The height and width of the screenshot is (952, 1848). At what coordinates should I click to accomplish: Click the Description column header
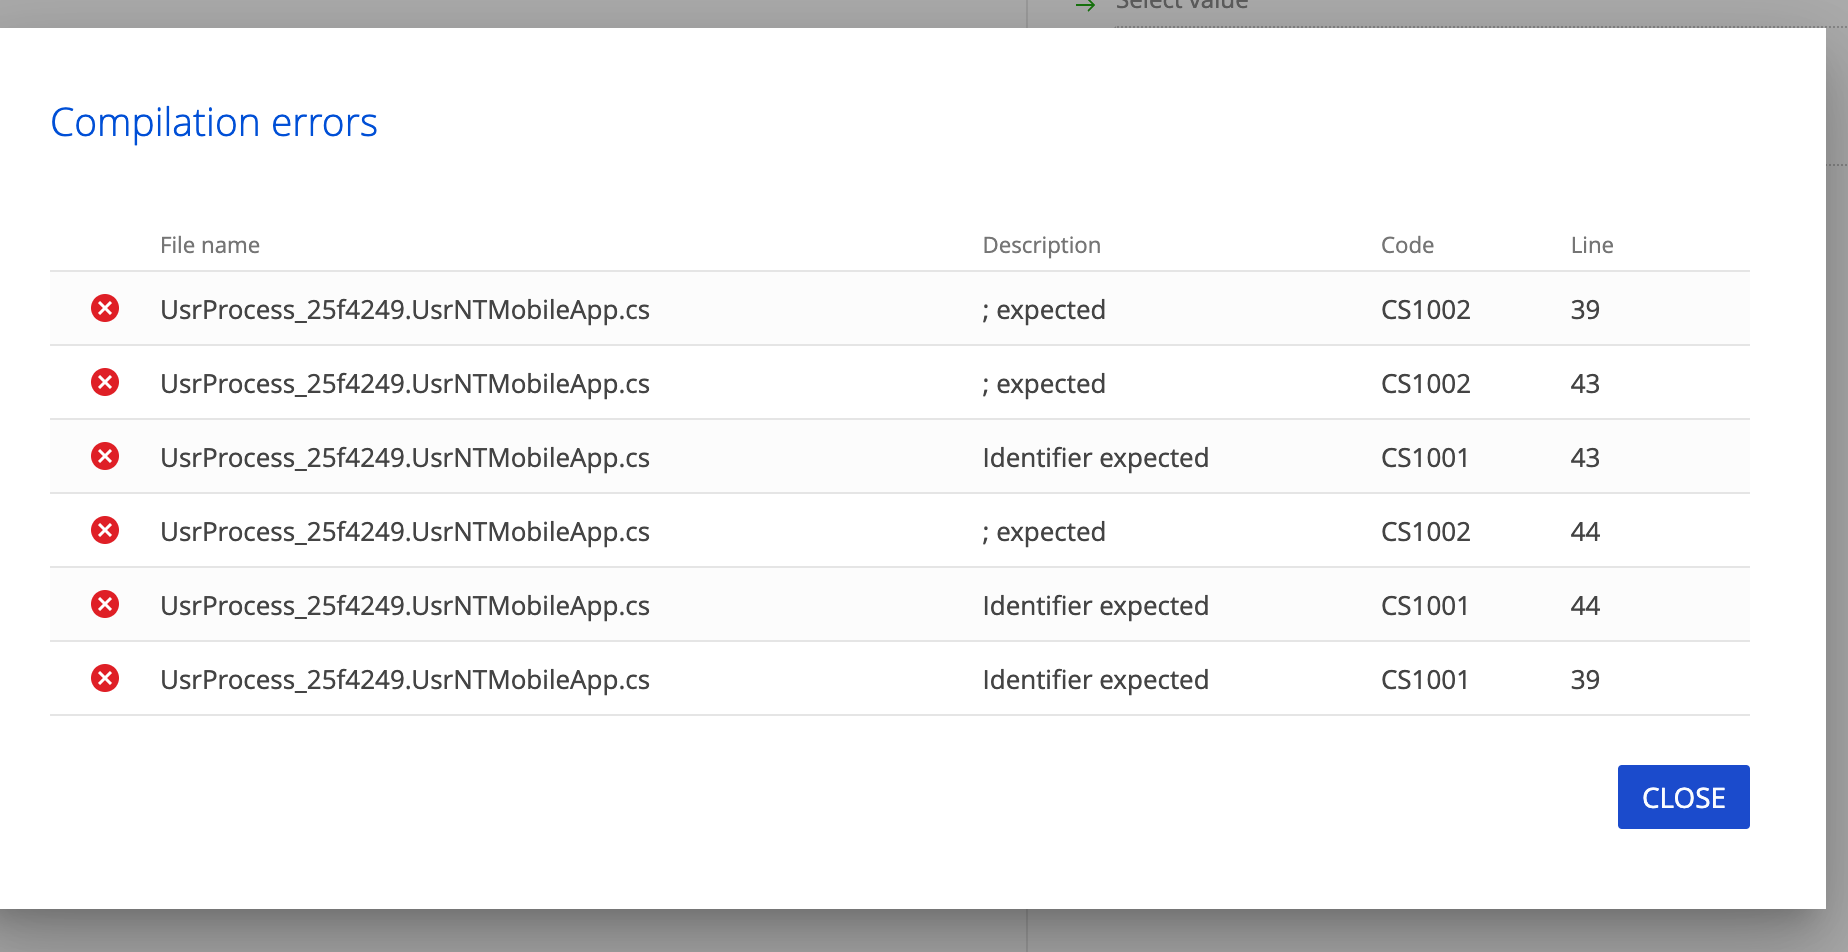click(1041, 245)
